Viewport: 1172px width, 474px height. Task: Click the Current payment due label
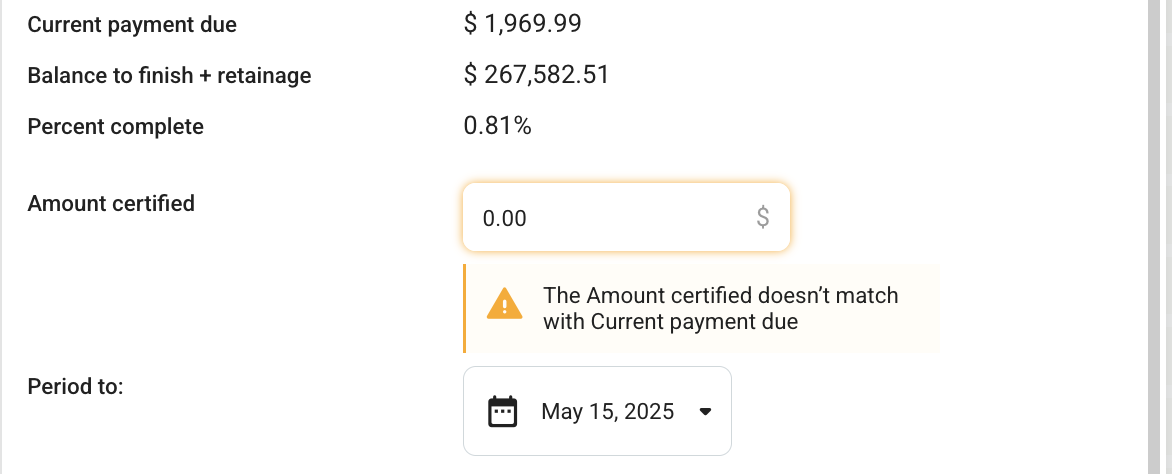tap(132, 25)
